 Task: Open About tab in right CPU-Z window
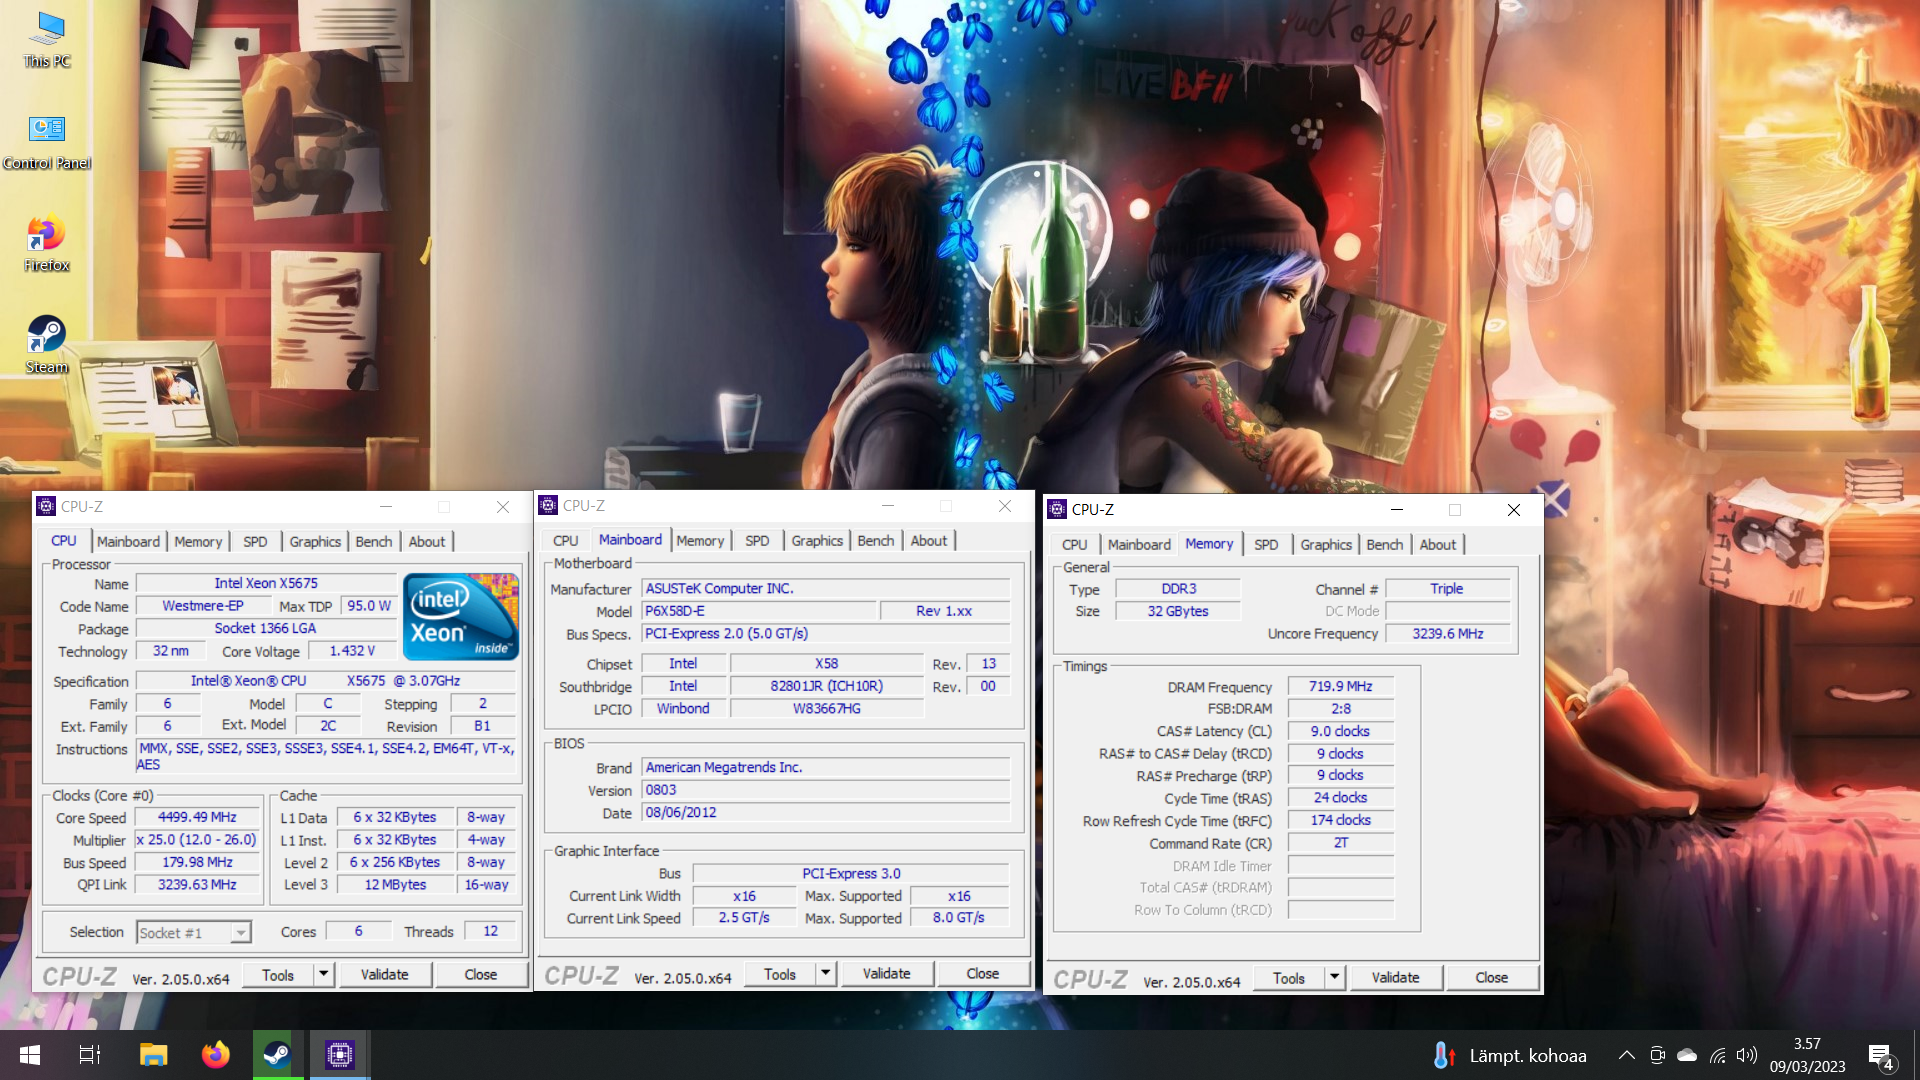[1438, 544]
